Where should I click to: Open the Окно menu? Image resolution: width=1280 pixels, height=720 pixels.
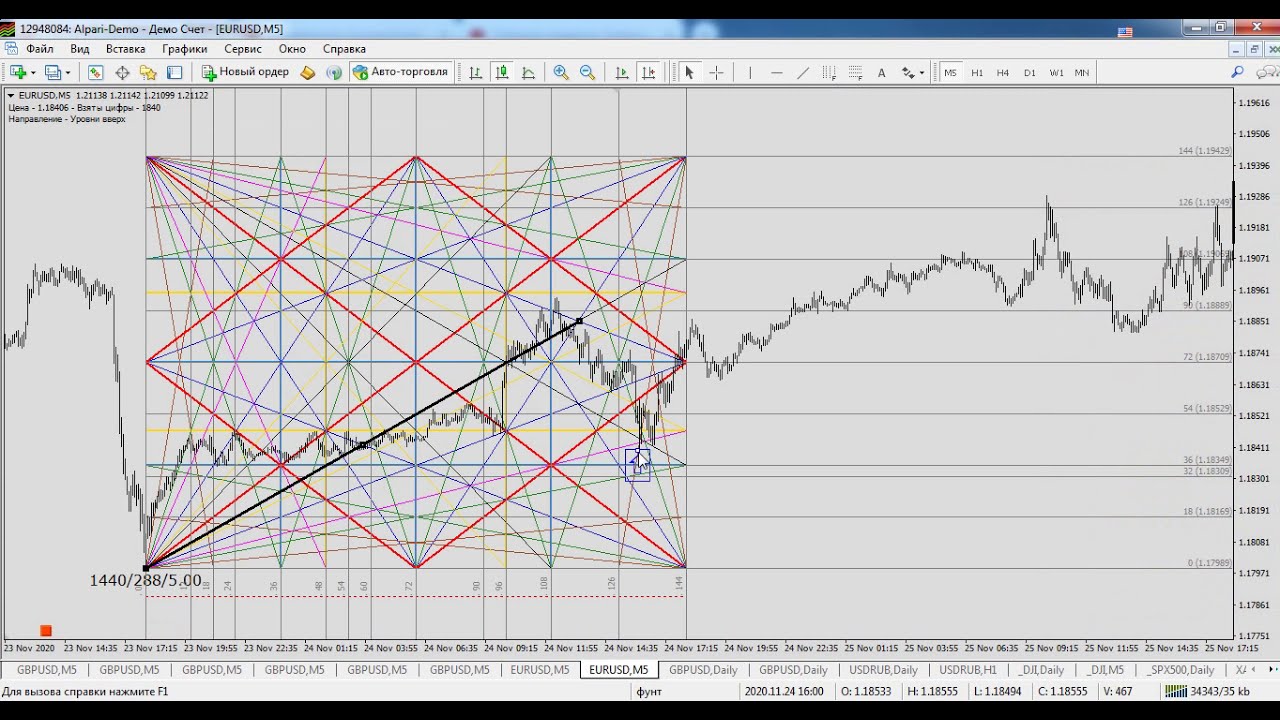pyautogui.click(x=292, y=48)
